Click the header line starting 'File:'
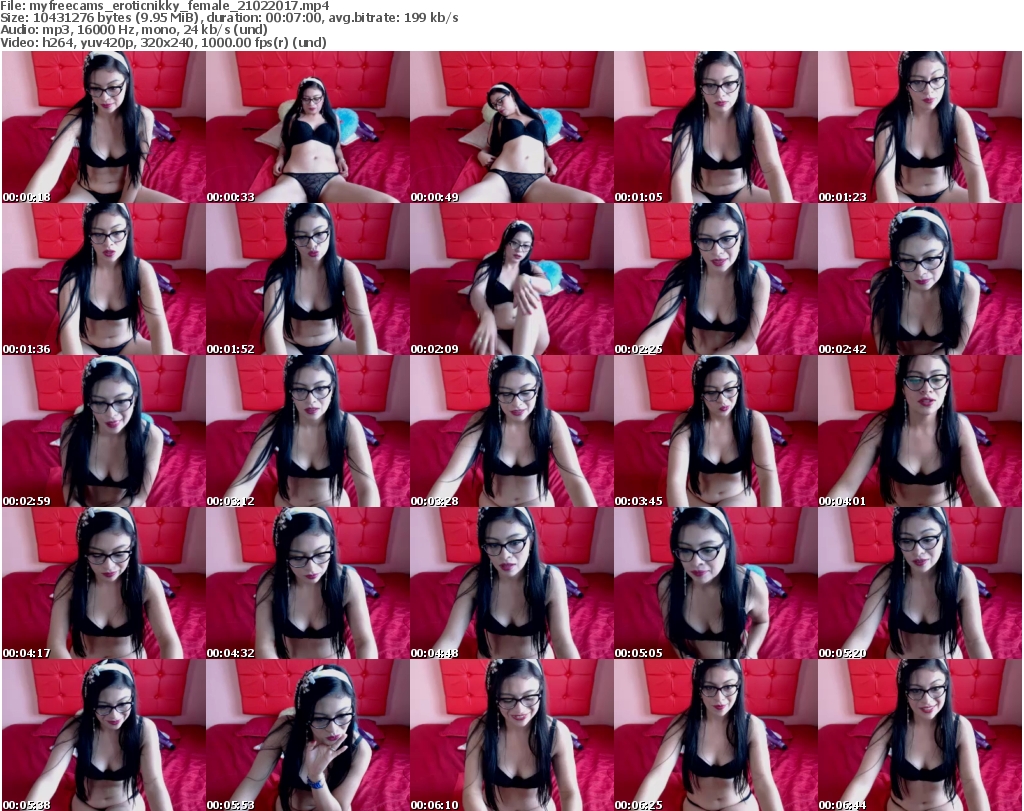The height and width of the screenshot is (811, 1024). [x=165, y=6]
